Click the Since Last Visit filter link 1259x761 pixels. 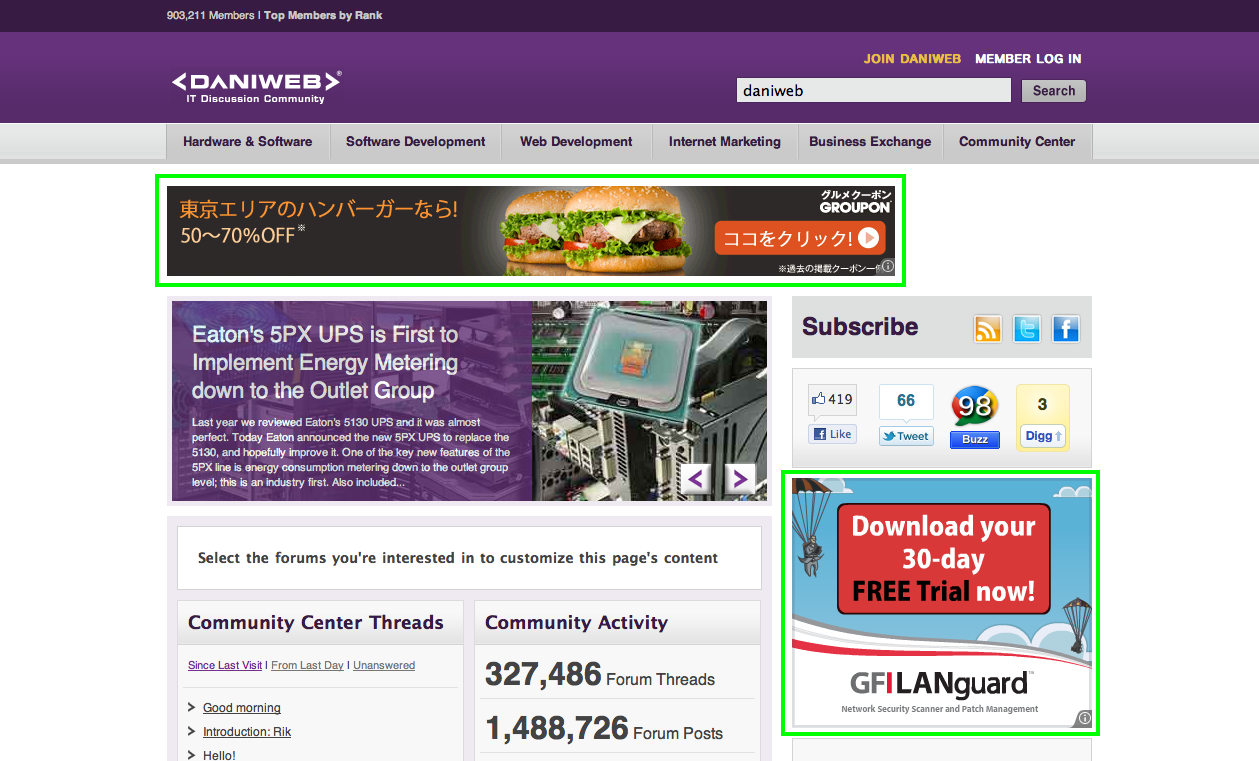225,665
